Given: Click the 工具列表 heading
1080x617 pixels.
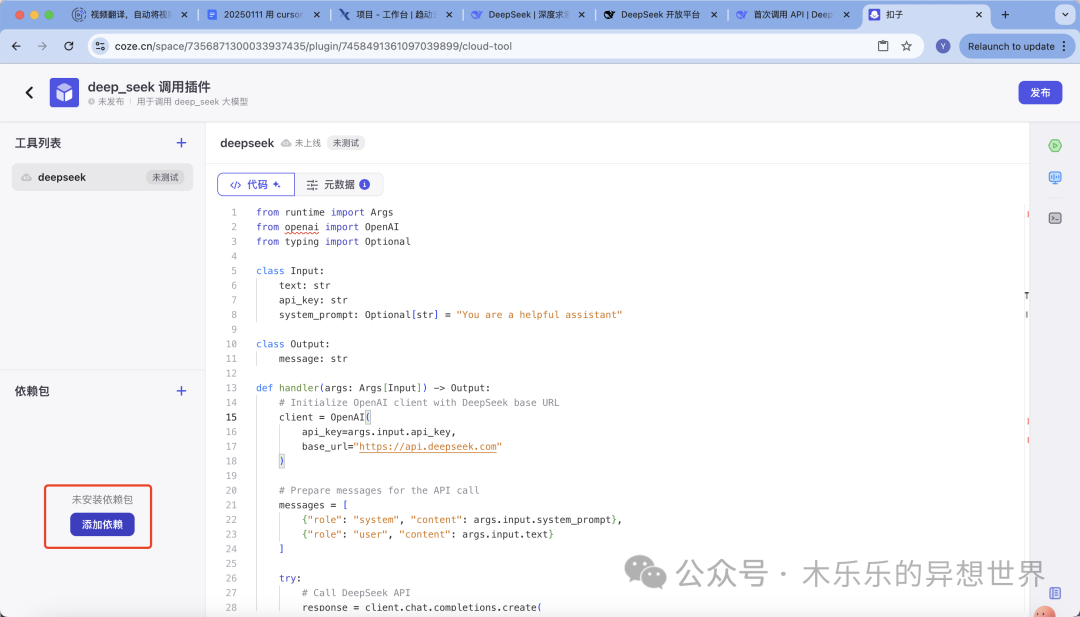Looking at the screenshot, I should tap(38, 143).
